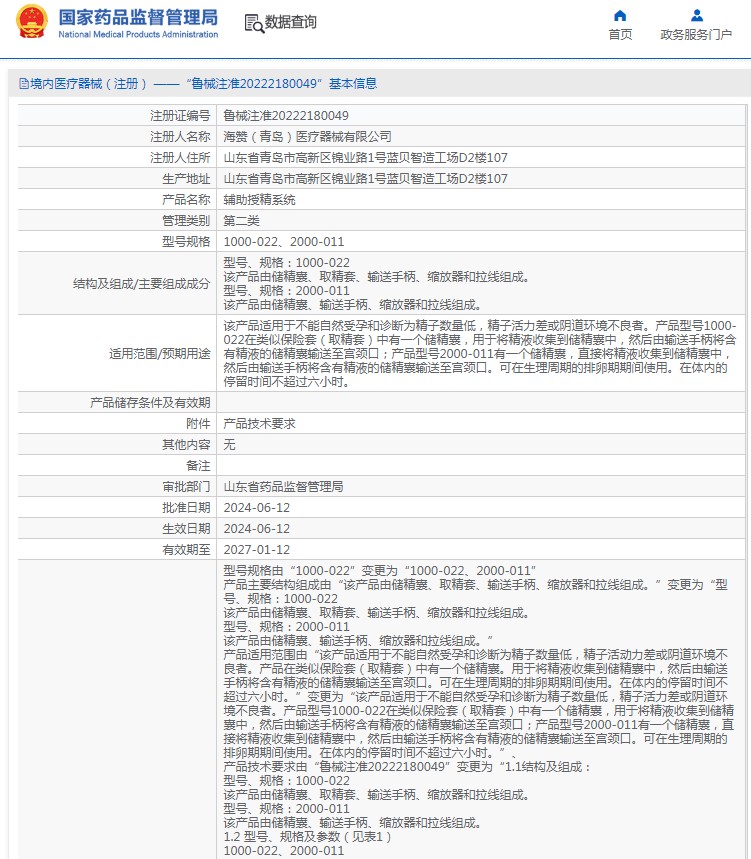Select registrant name 海赞（青岛）医疗器械有限公司
751x859 pixels.
tap(307, 136)
